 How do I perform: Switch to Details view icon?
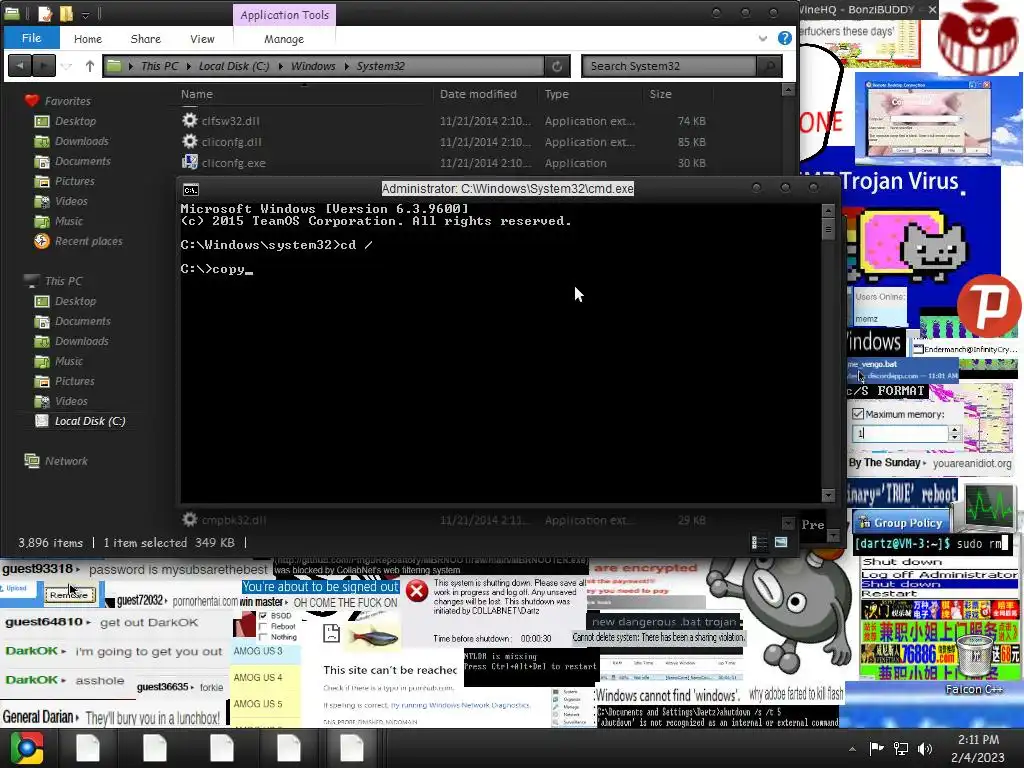pos(760,542)
